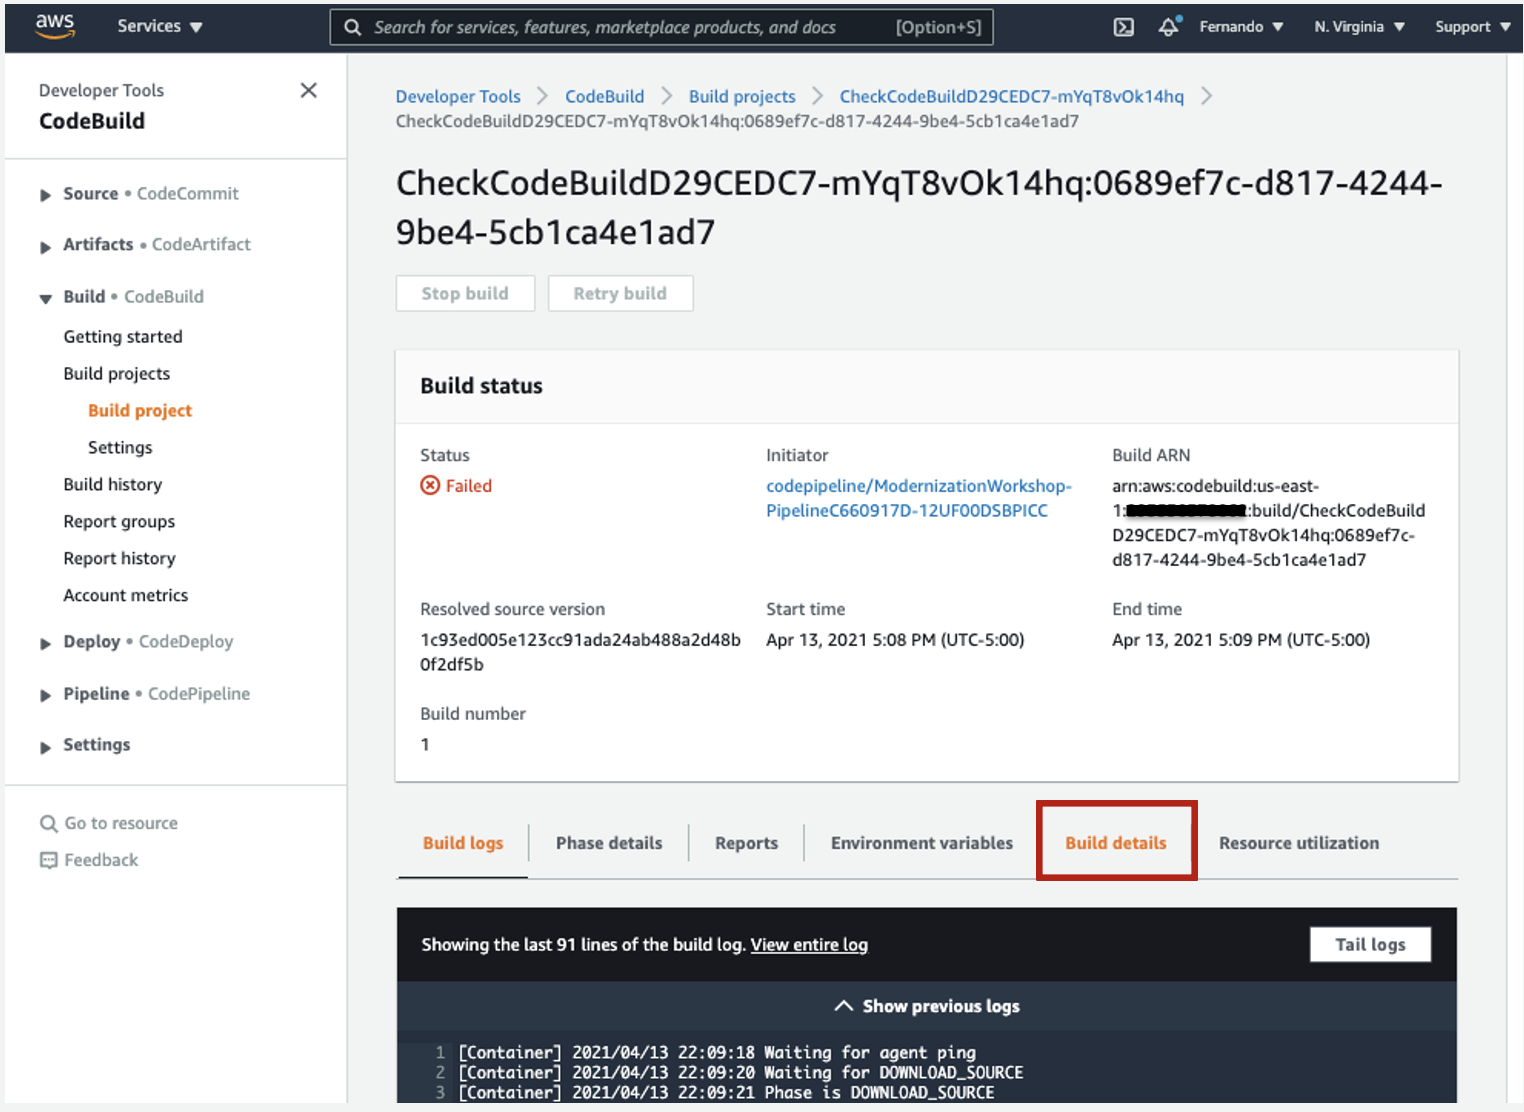The width and height of the screenshot is (1524, 1112).
Task: Expand the Deploy CodeDeploy section
Action: (45, 643)
